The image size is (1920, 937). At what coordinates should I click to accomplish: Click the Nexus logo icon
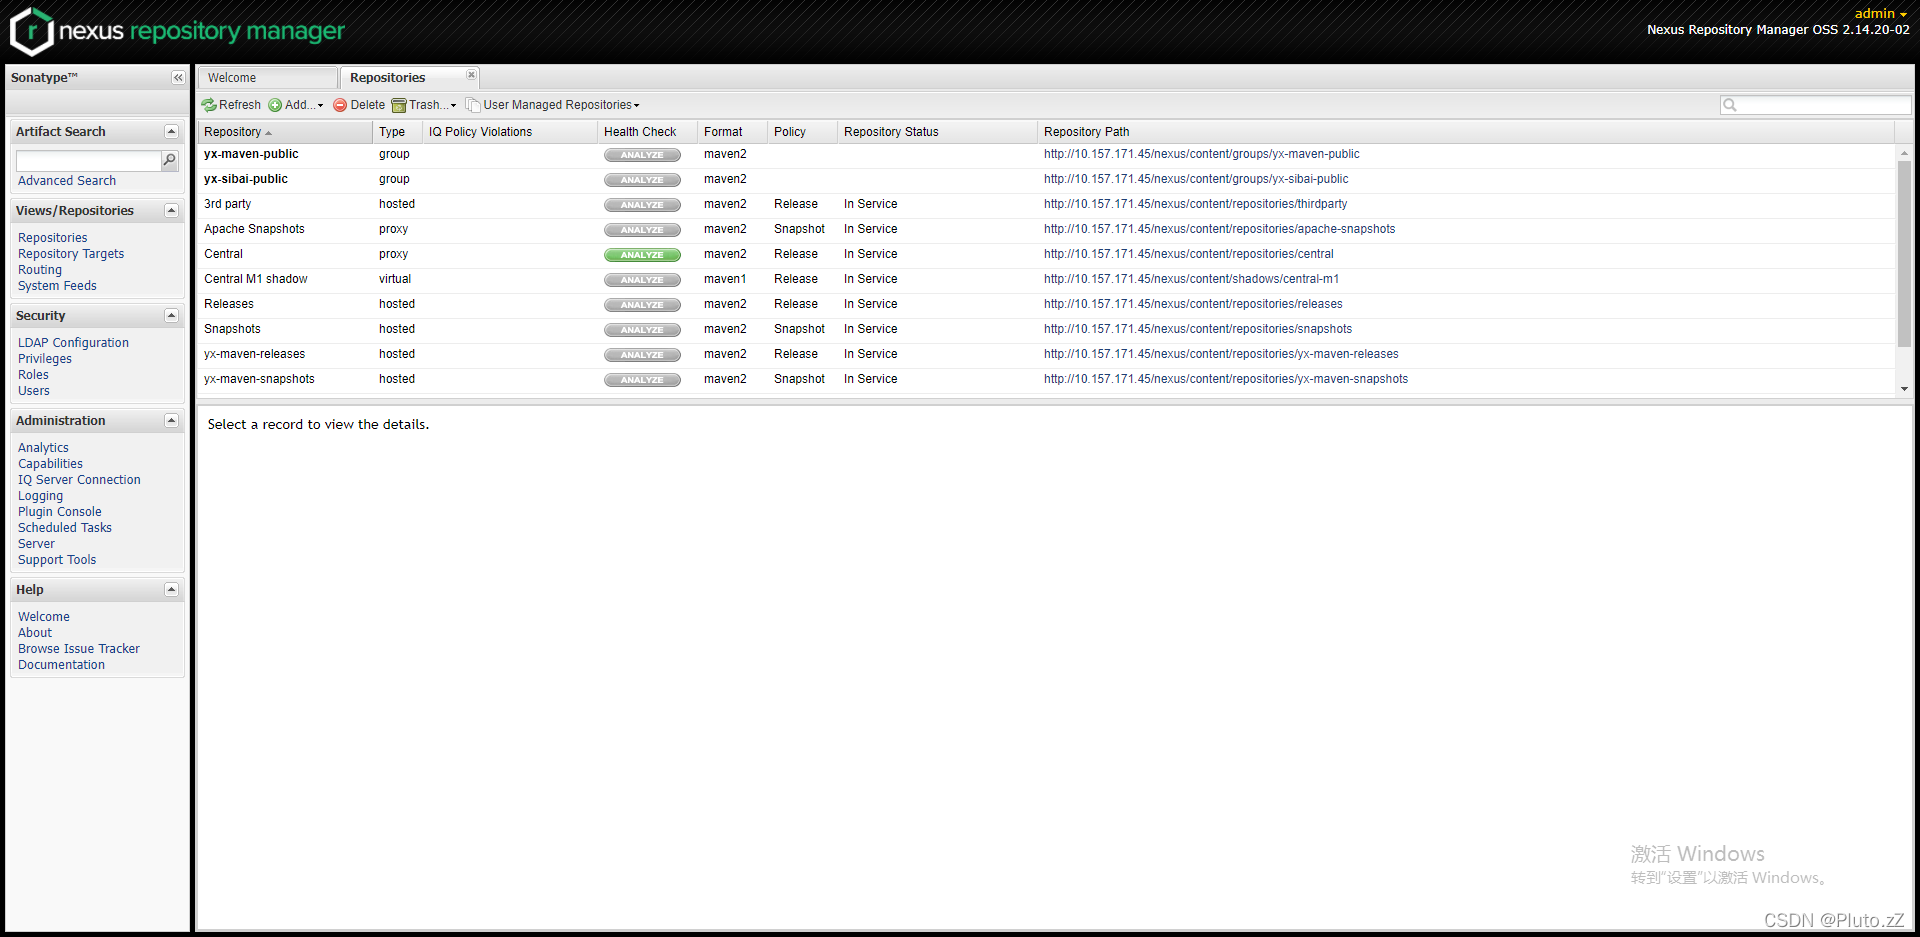[31, 31]
